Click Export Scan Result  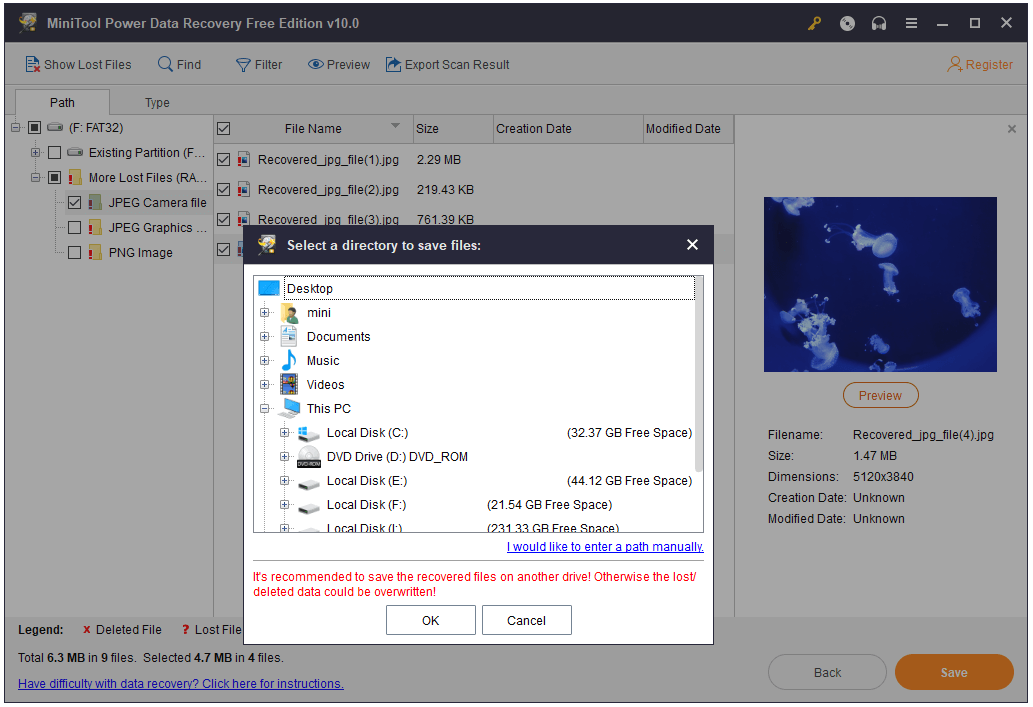click(x=447, y=65)
